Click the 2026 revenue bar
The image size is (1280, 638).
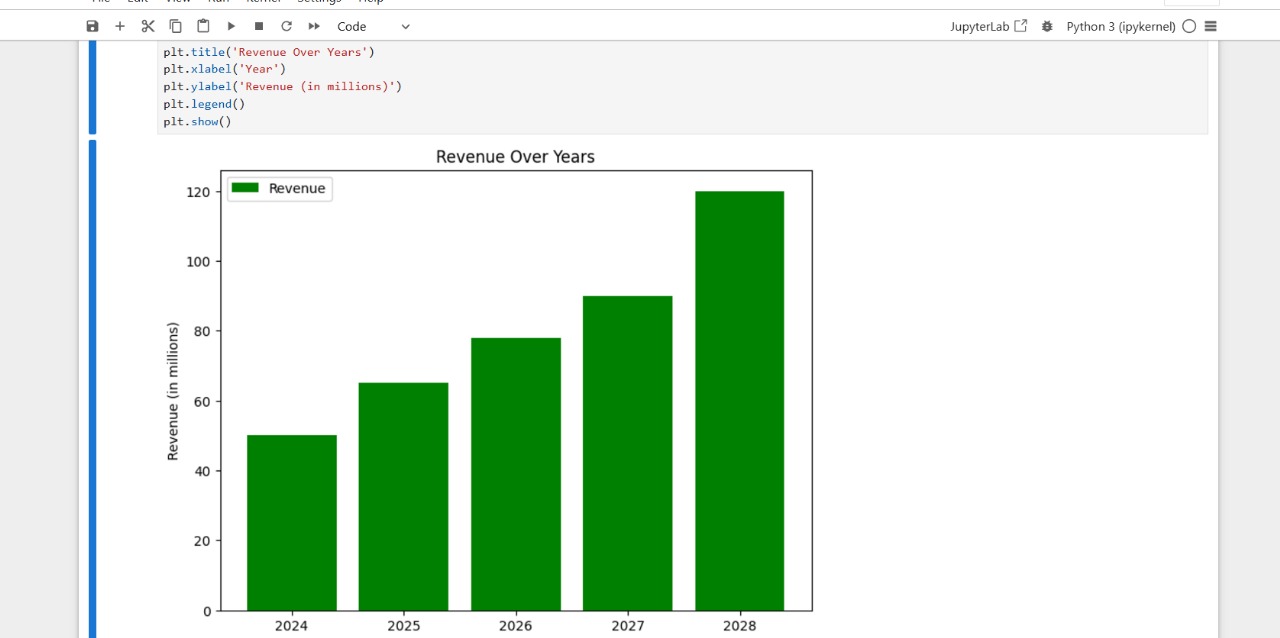[516, 474]
